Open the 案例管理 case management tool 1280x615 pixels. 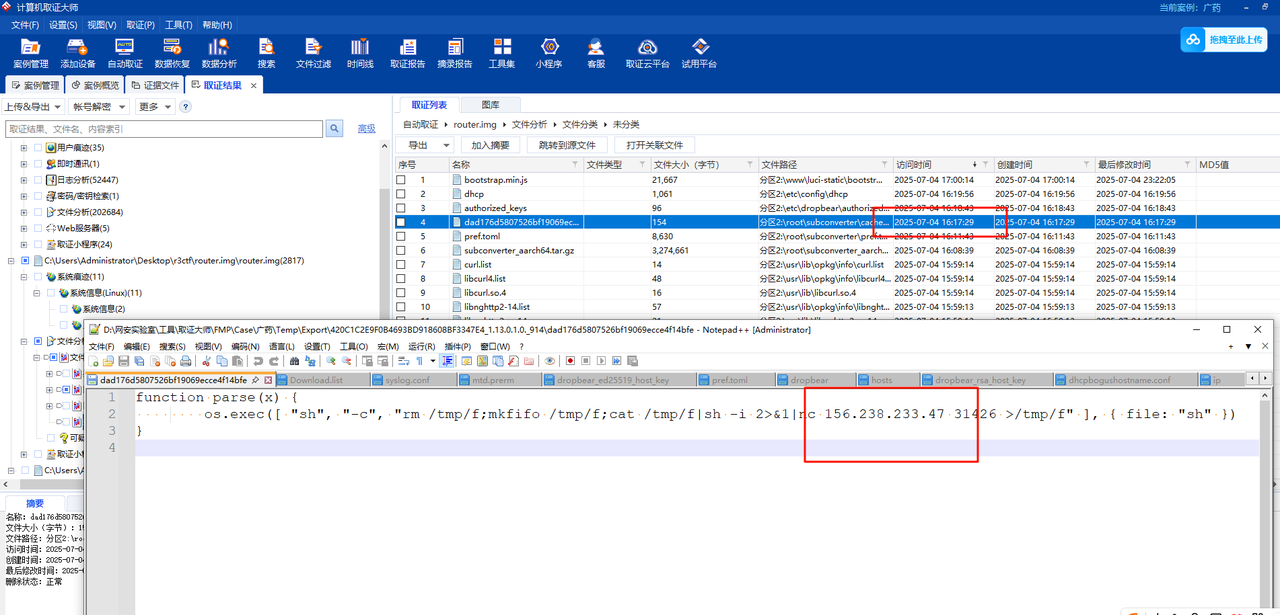tap(30, 52)
